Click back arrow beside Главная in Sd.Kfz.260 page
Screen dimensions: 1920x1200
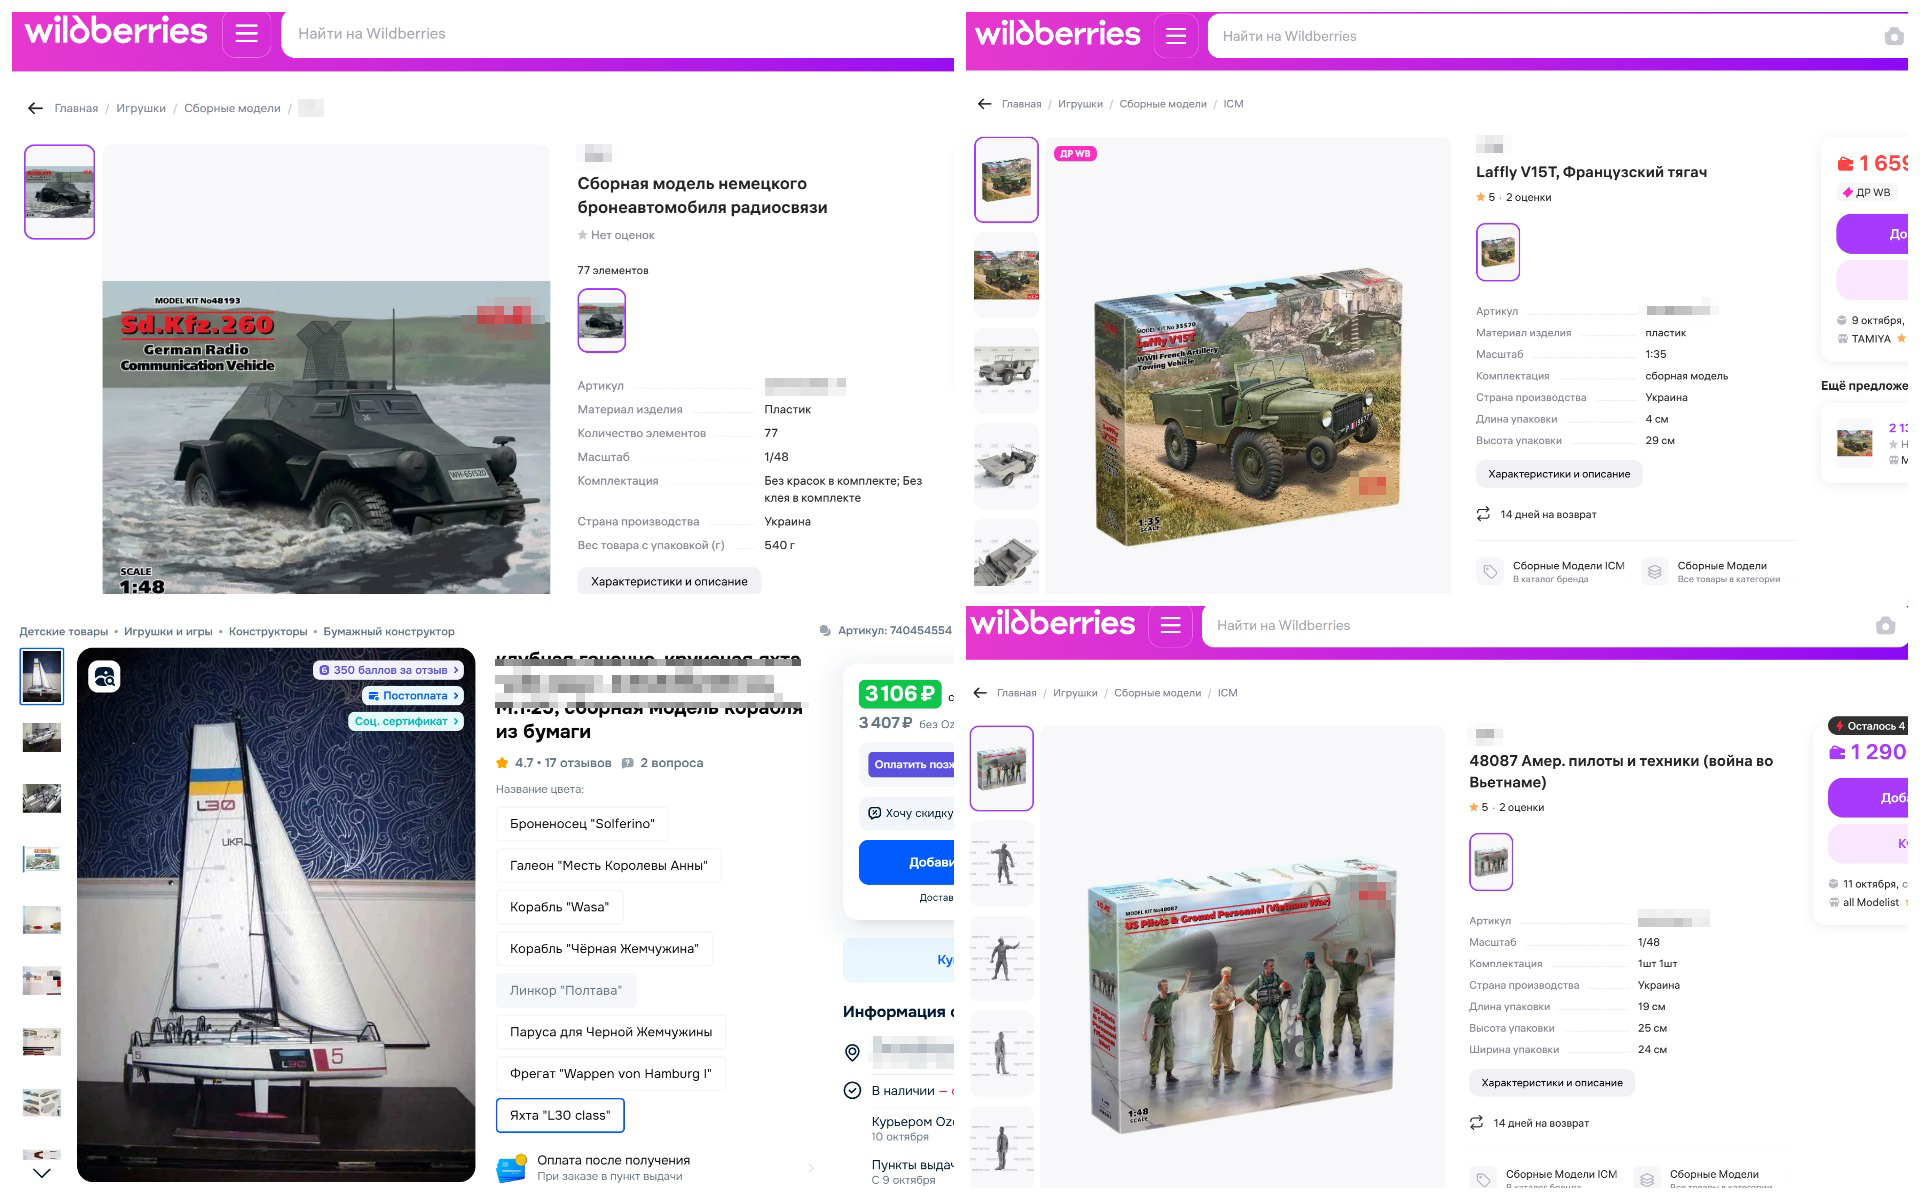tap(36, 108)
